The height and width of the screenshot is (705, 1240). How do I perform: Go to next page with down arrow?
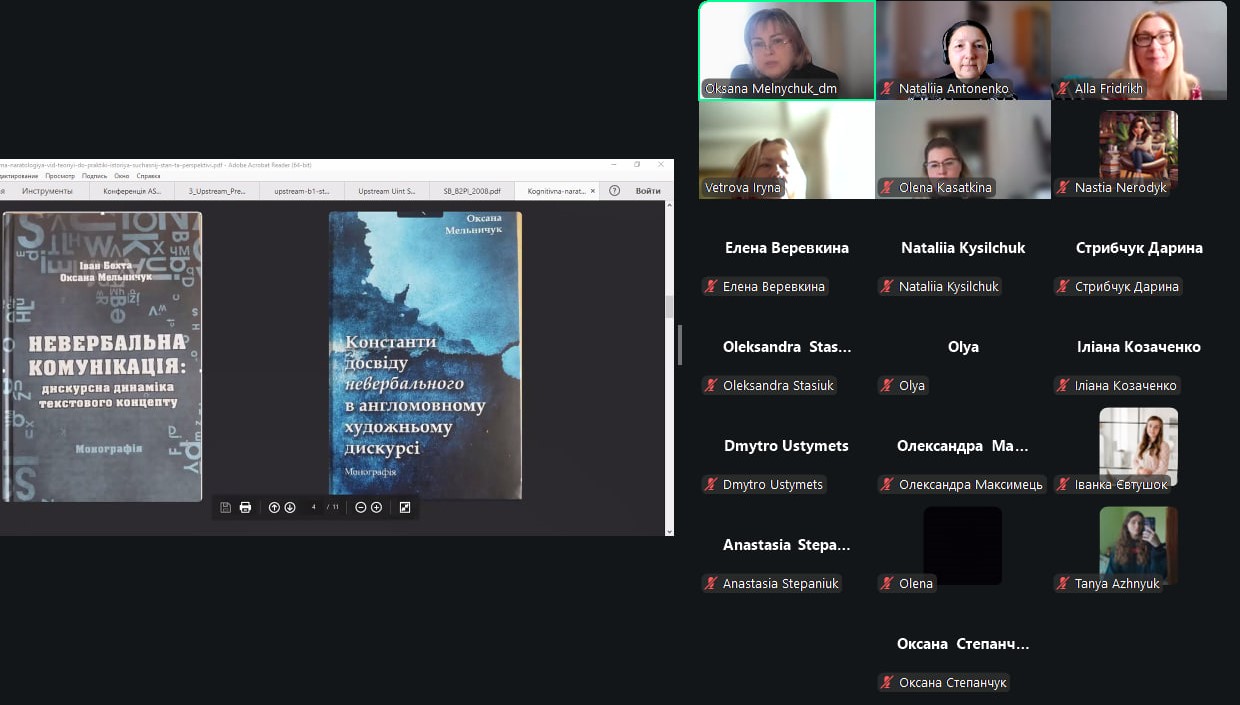tap(290, 507)
